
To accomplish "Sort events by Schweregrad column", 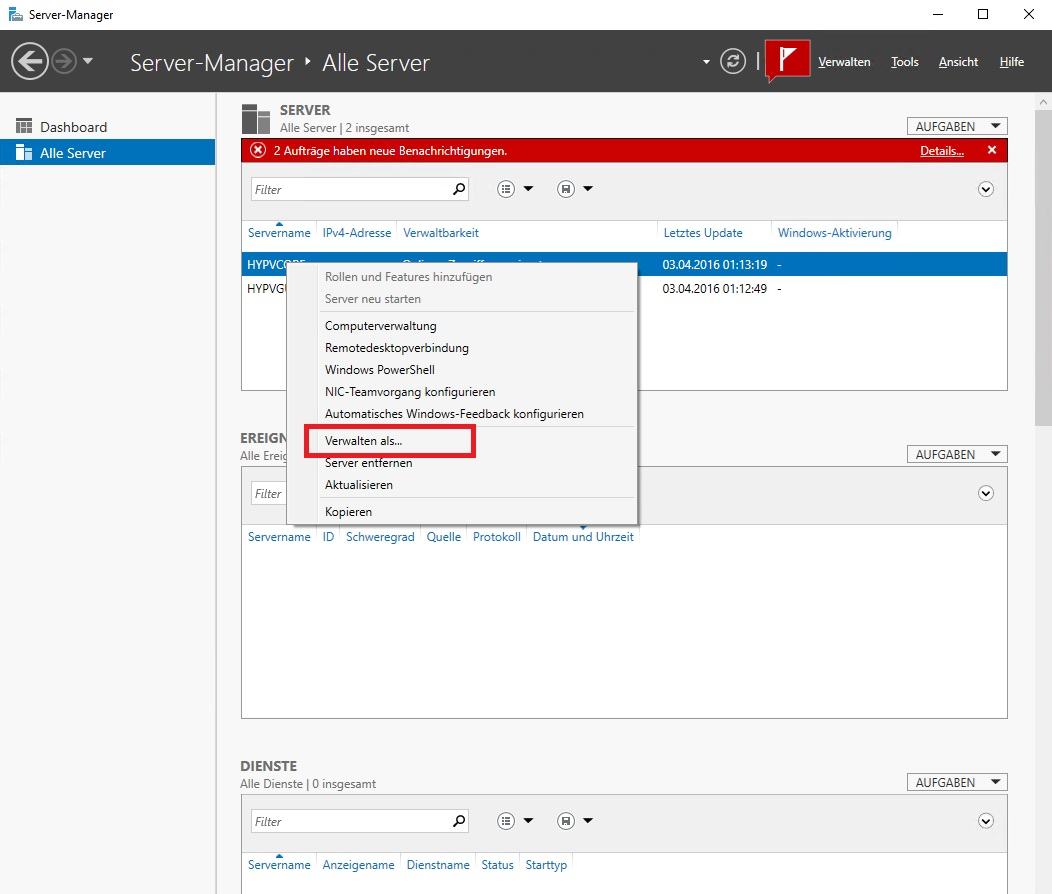I will [380, 537].
